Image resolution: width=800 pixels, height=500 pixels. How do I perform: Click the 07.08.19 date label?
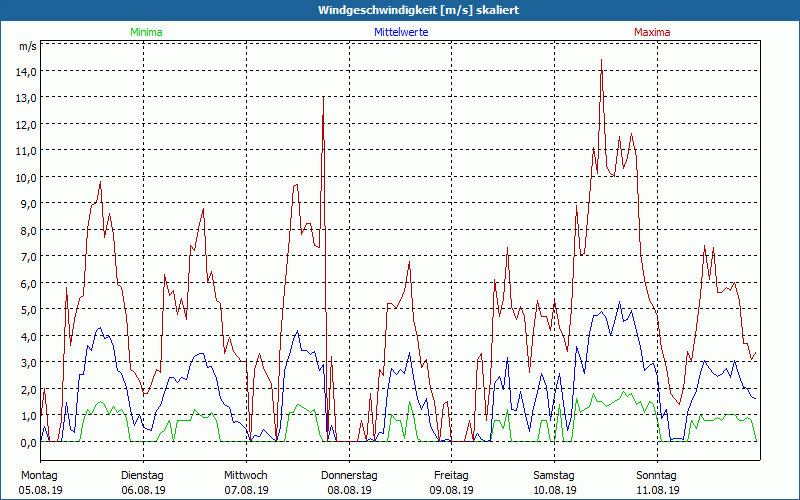click(246, 490)
